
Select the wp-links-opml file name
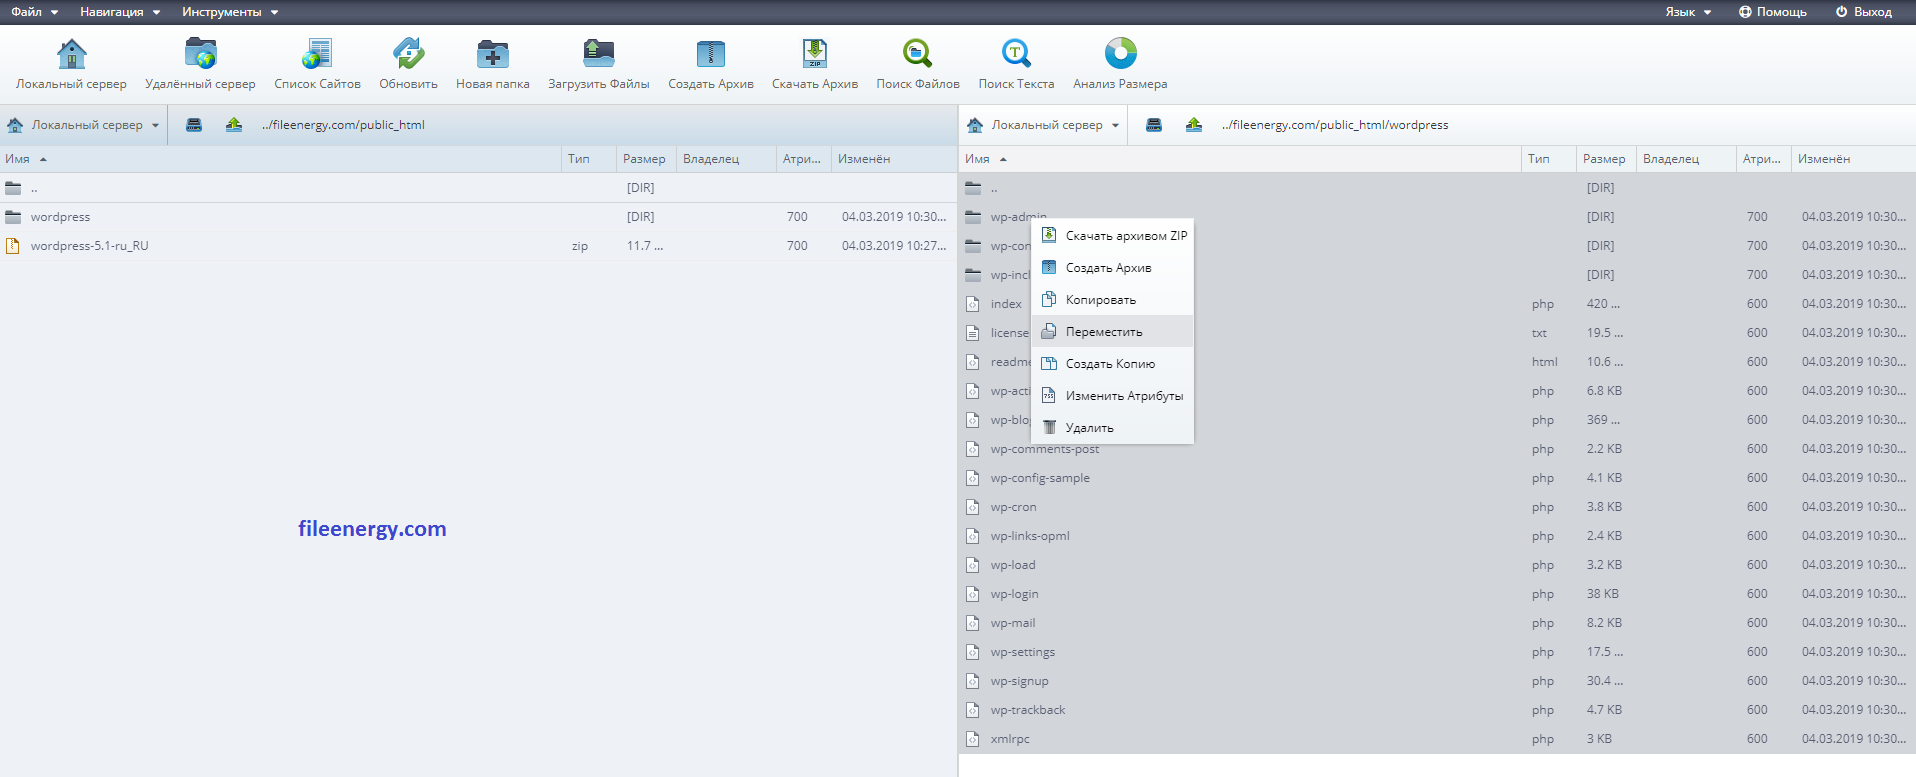pos(1030,536)
